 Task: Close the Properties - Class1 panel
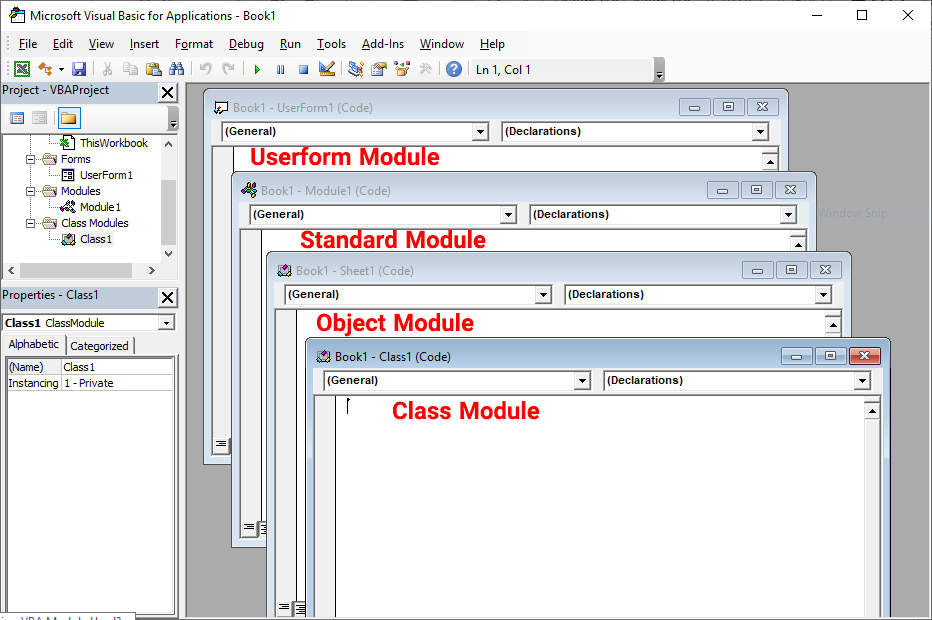168,297
